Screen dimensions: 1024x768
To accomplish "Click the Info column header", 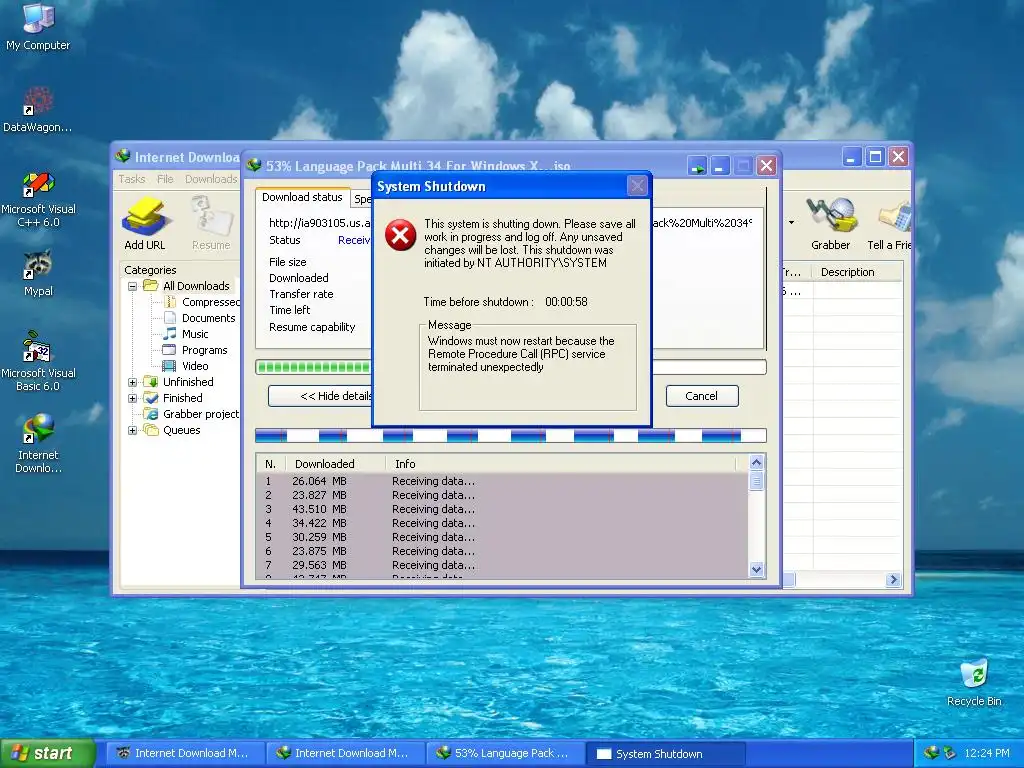I will pyautogui.click(x=562, y=464).
